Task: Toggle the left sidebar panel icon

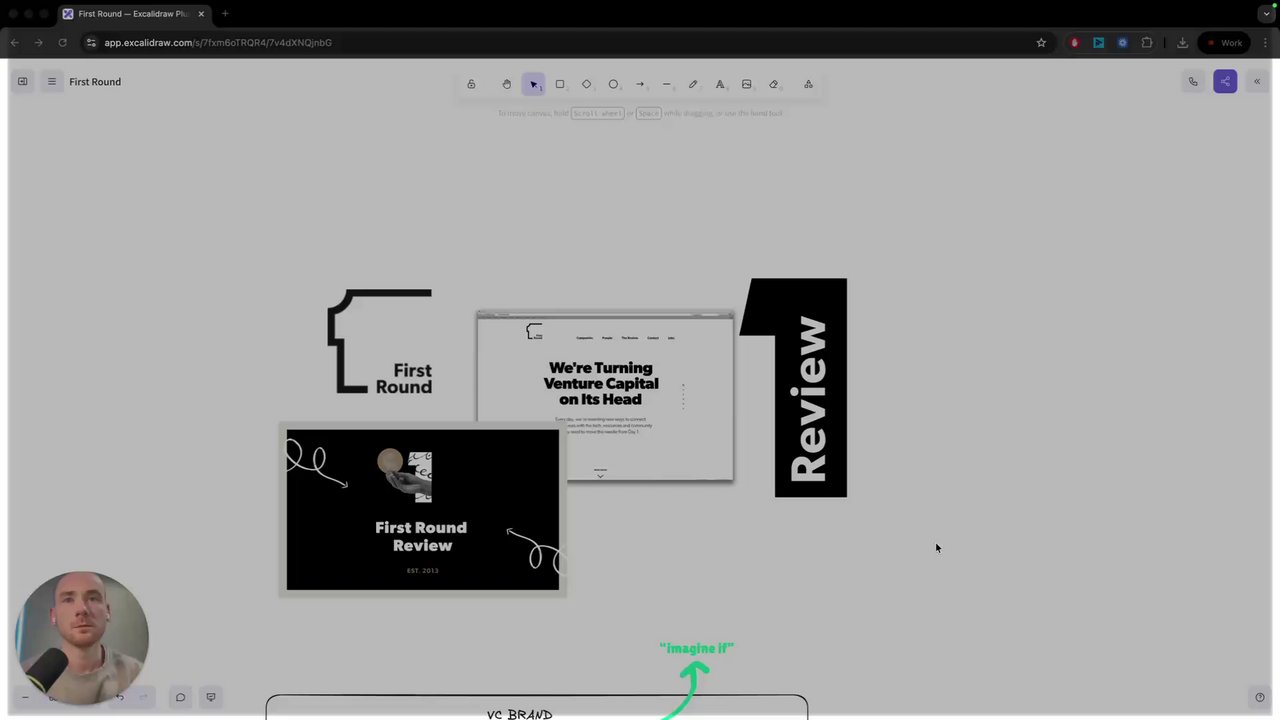Action: click(22, 82)
